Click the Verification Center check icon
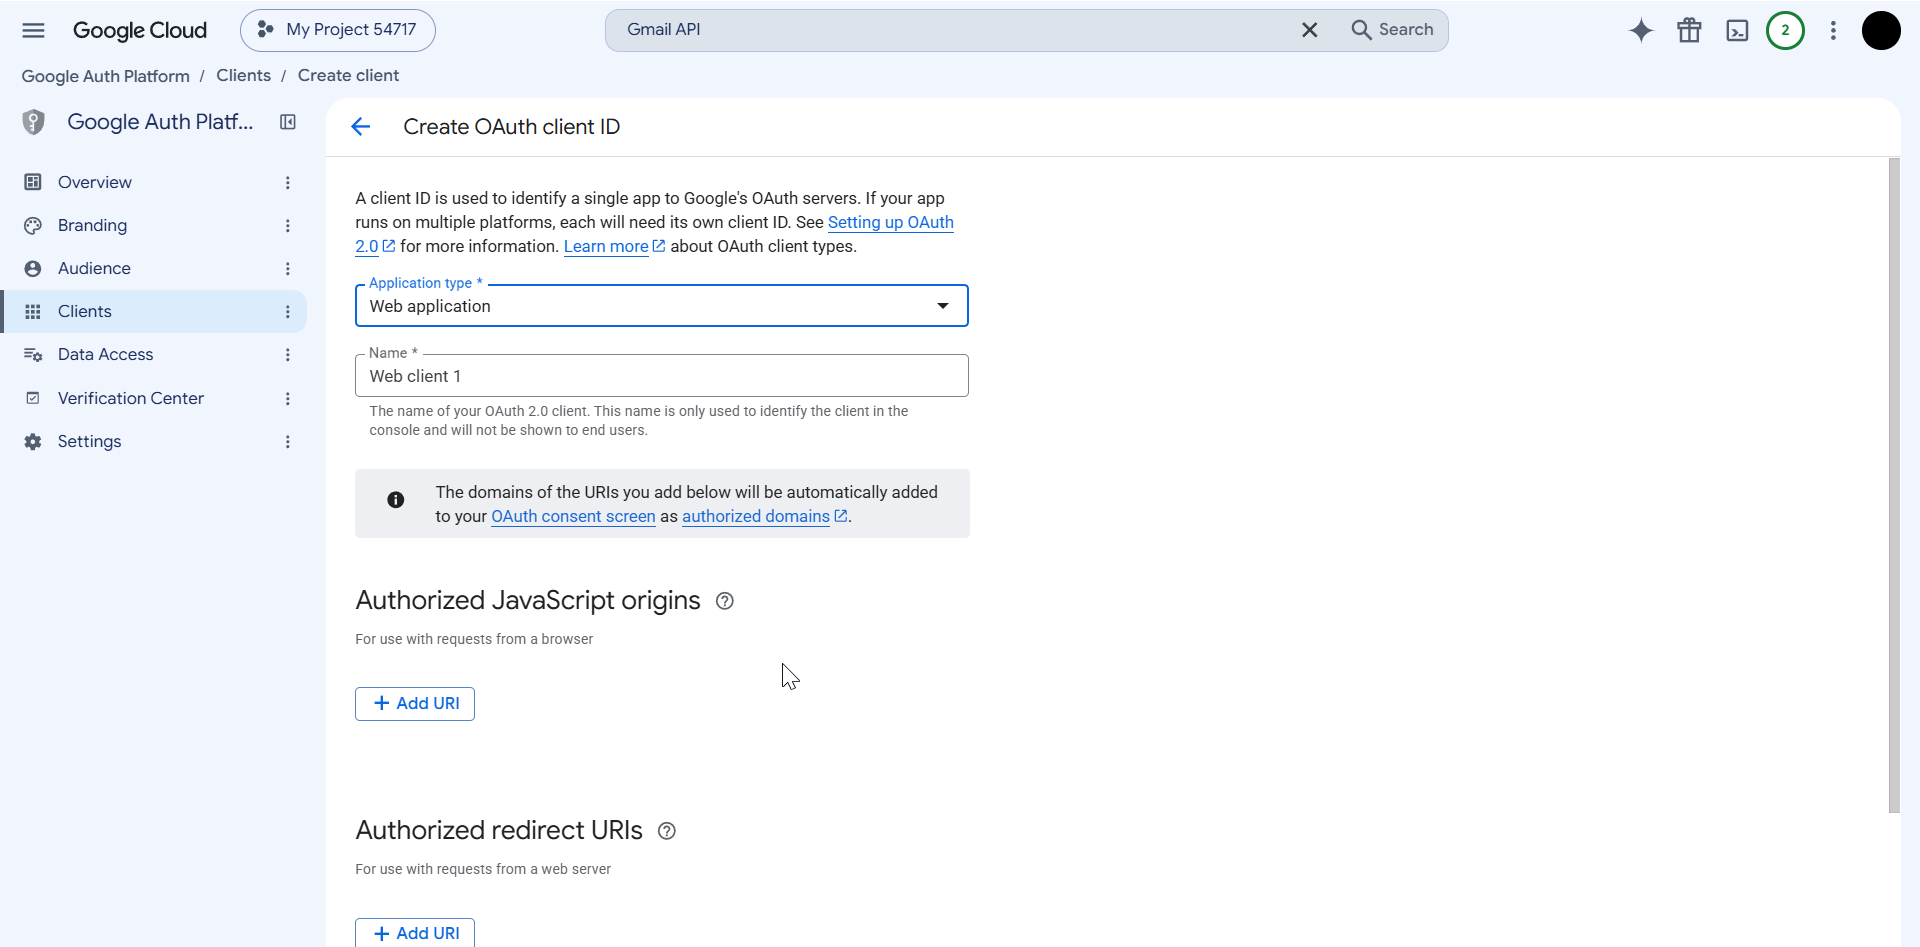Screen dimensions: 1920x947 pyautogui.click(x=33, y=398)
